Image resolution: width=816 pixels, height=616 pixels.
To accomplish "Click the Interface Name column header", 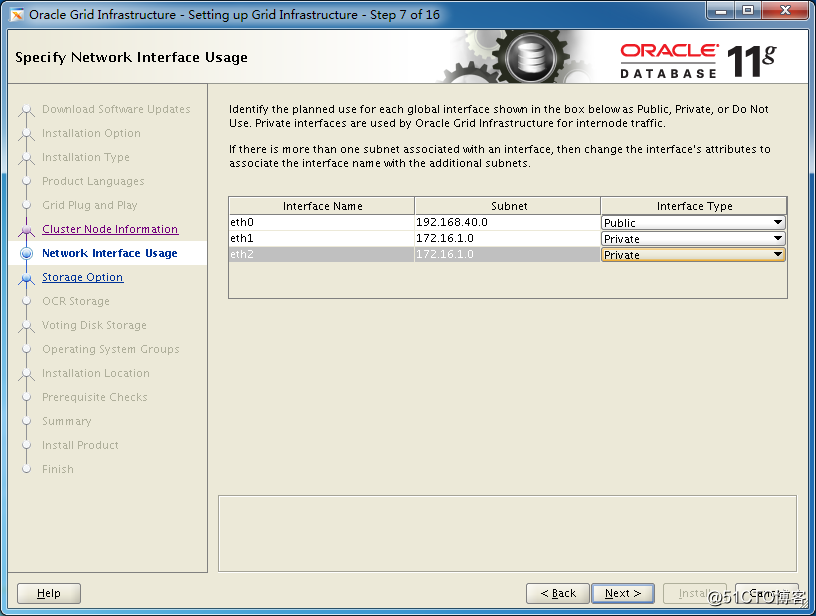I will coord(322,206).
